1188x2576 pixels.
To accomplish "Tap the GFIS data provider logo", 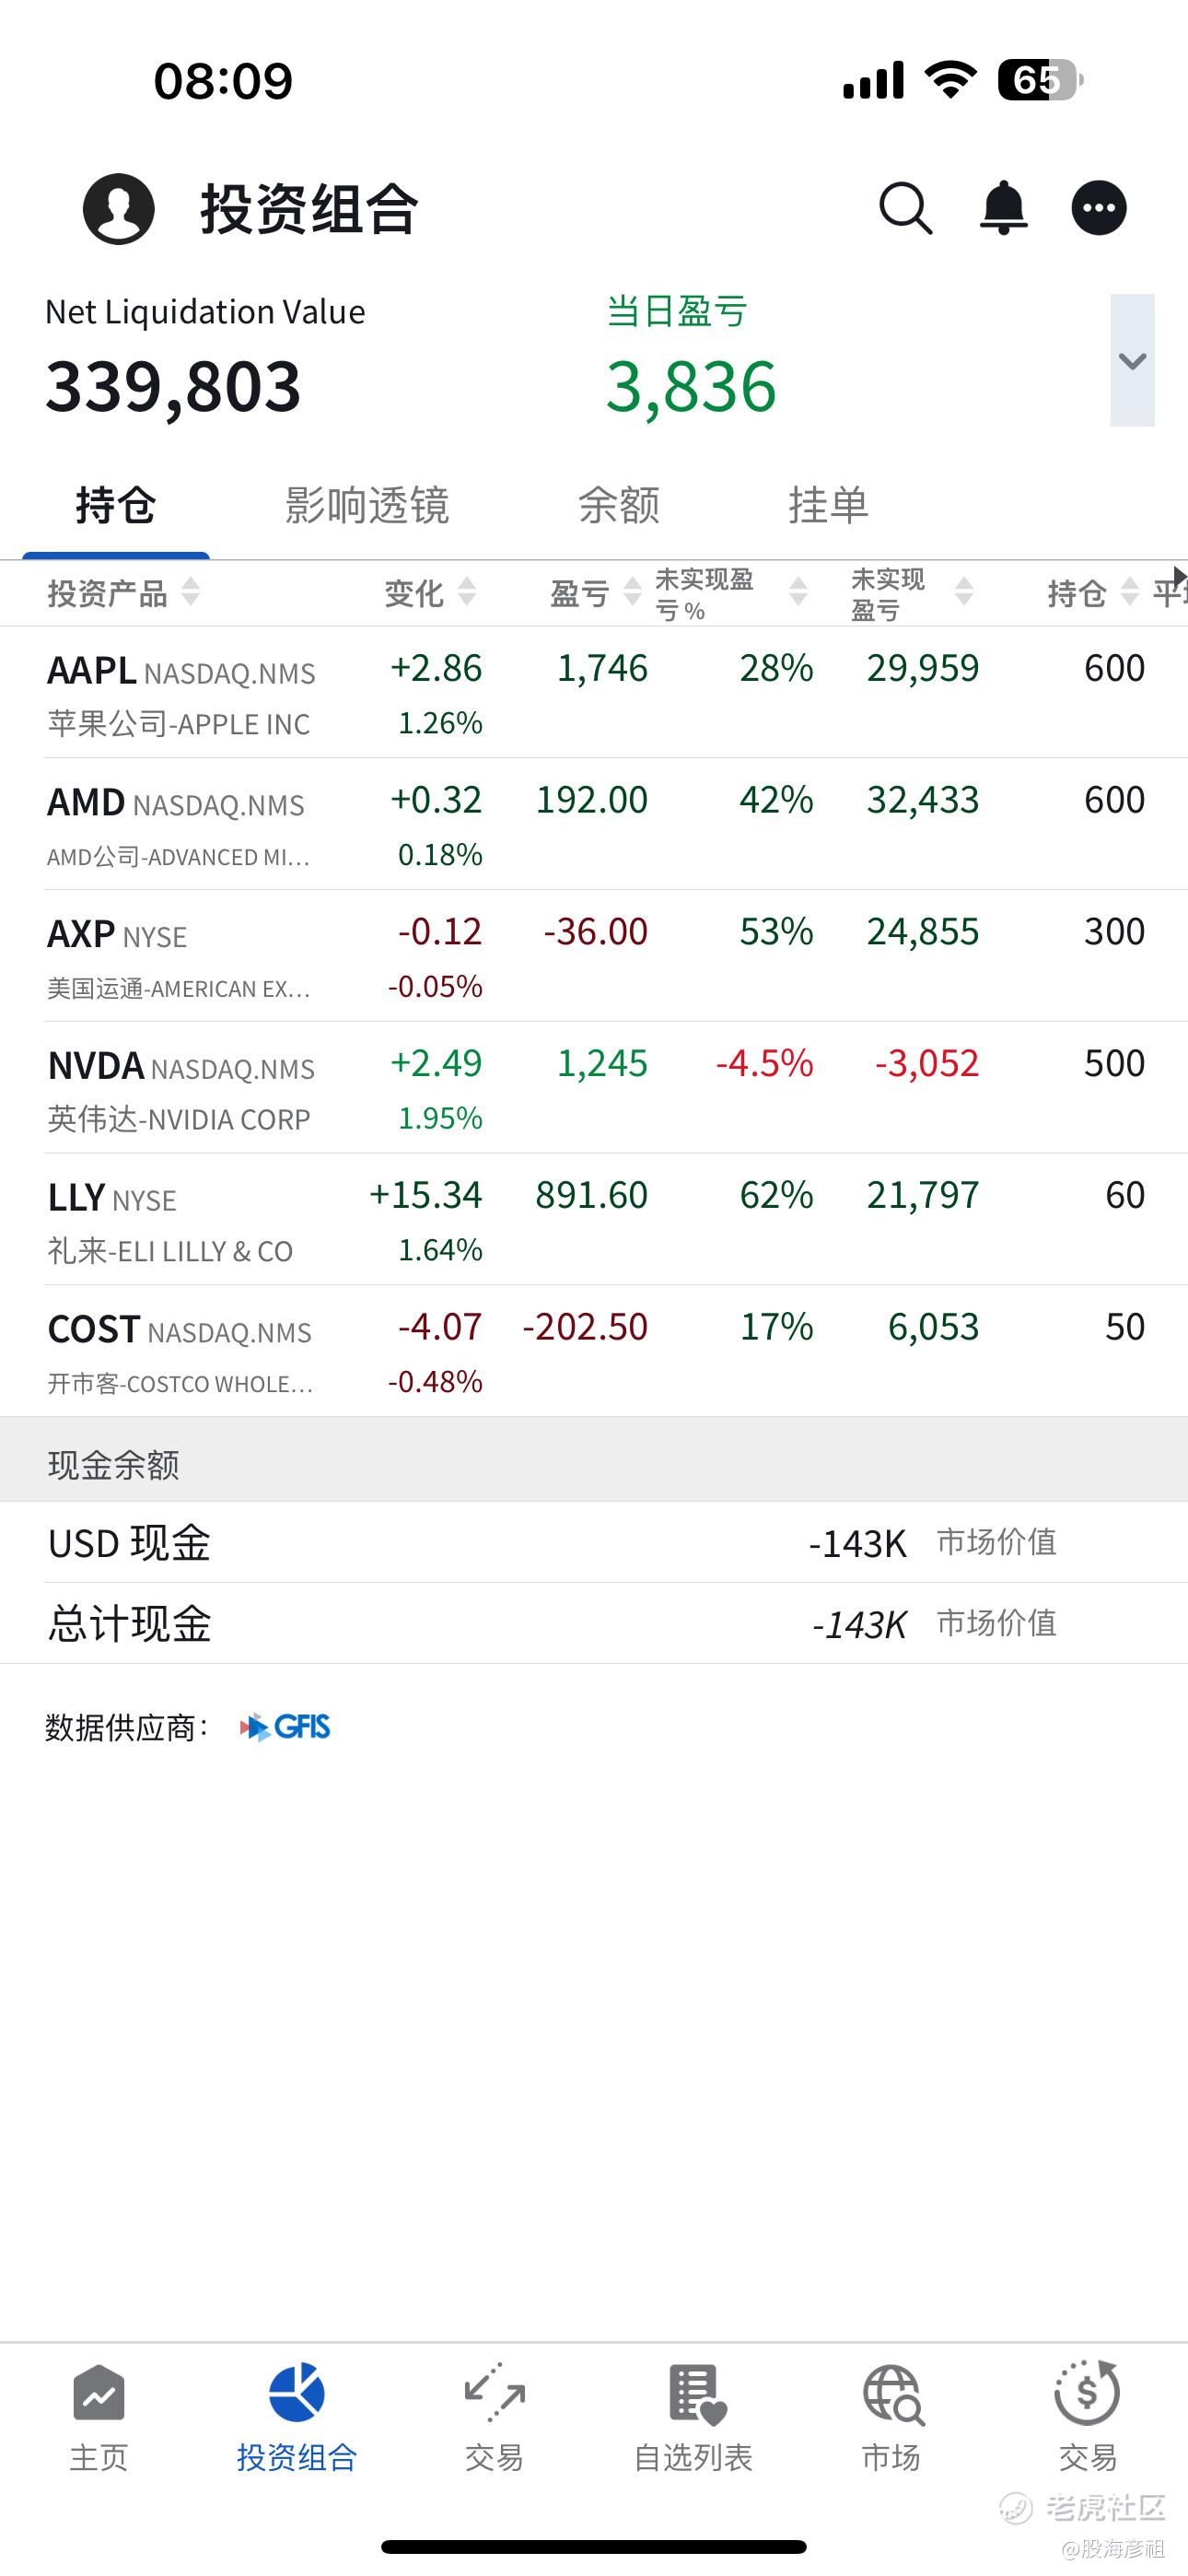I will click(285, 1727).
